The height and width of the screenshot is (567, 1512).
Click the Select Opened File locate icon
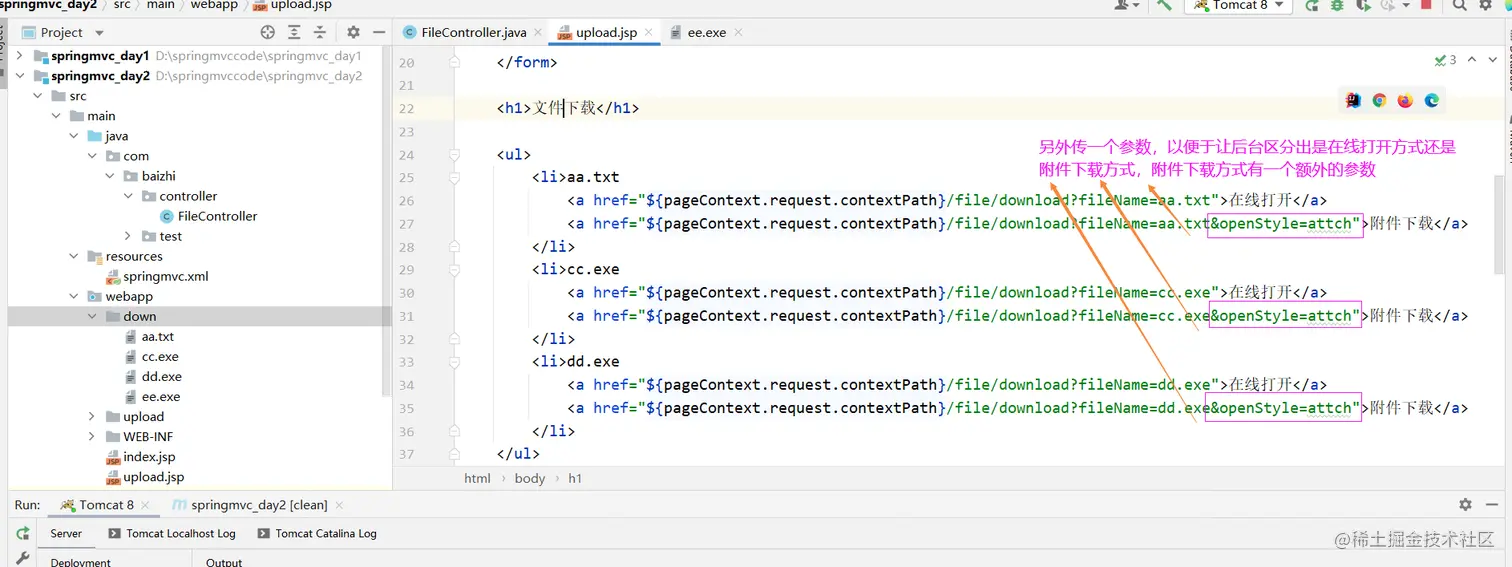(x=267, y=32)
